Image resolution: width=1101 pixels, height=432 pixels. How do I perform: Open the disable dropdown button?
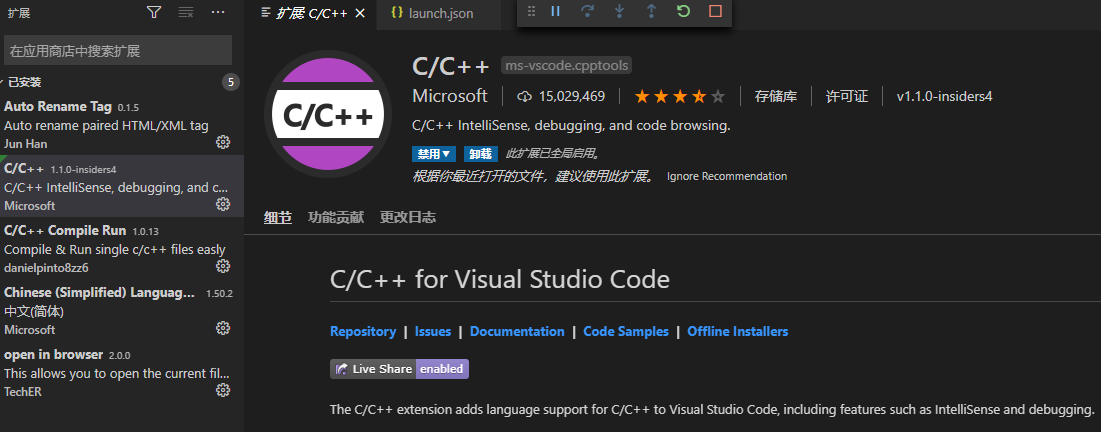pyautogui.click(x=434, y=154)
